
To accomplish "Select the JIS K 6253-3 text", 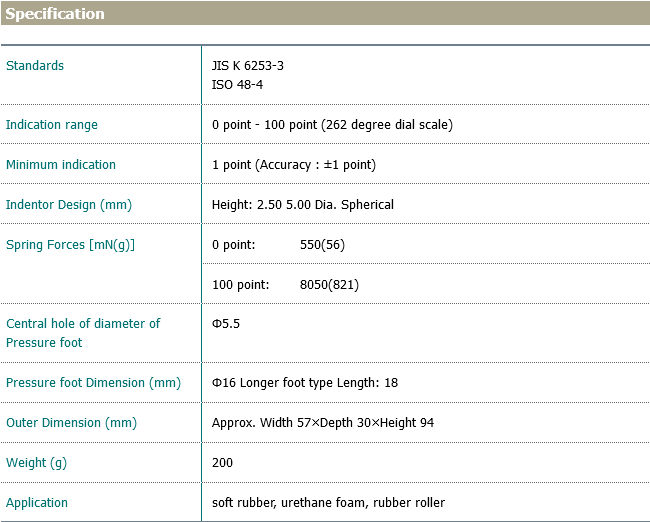I will pos(248,66).
